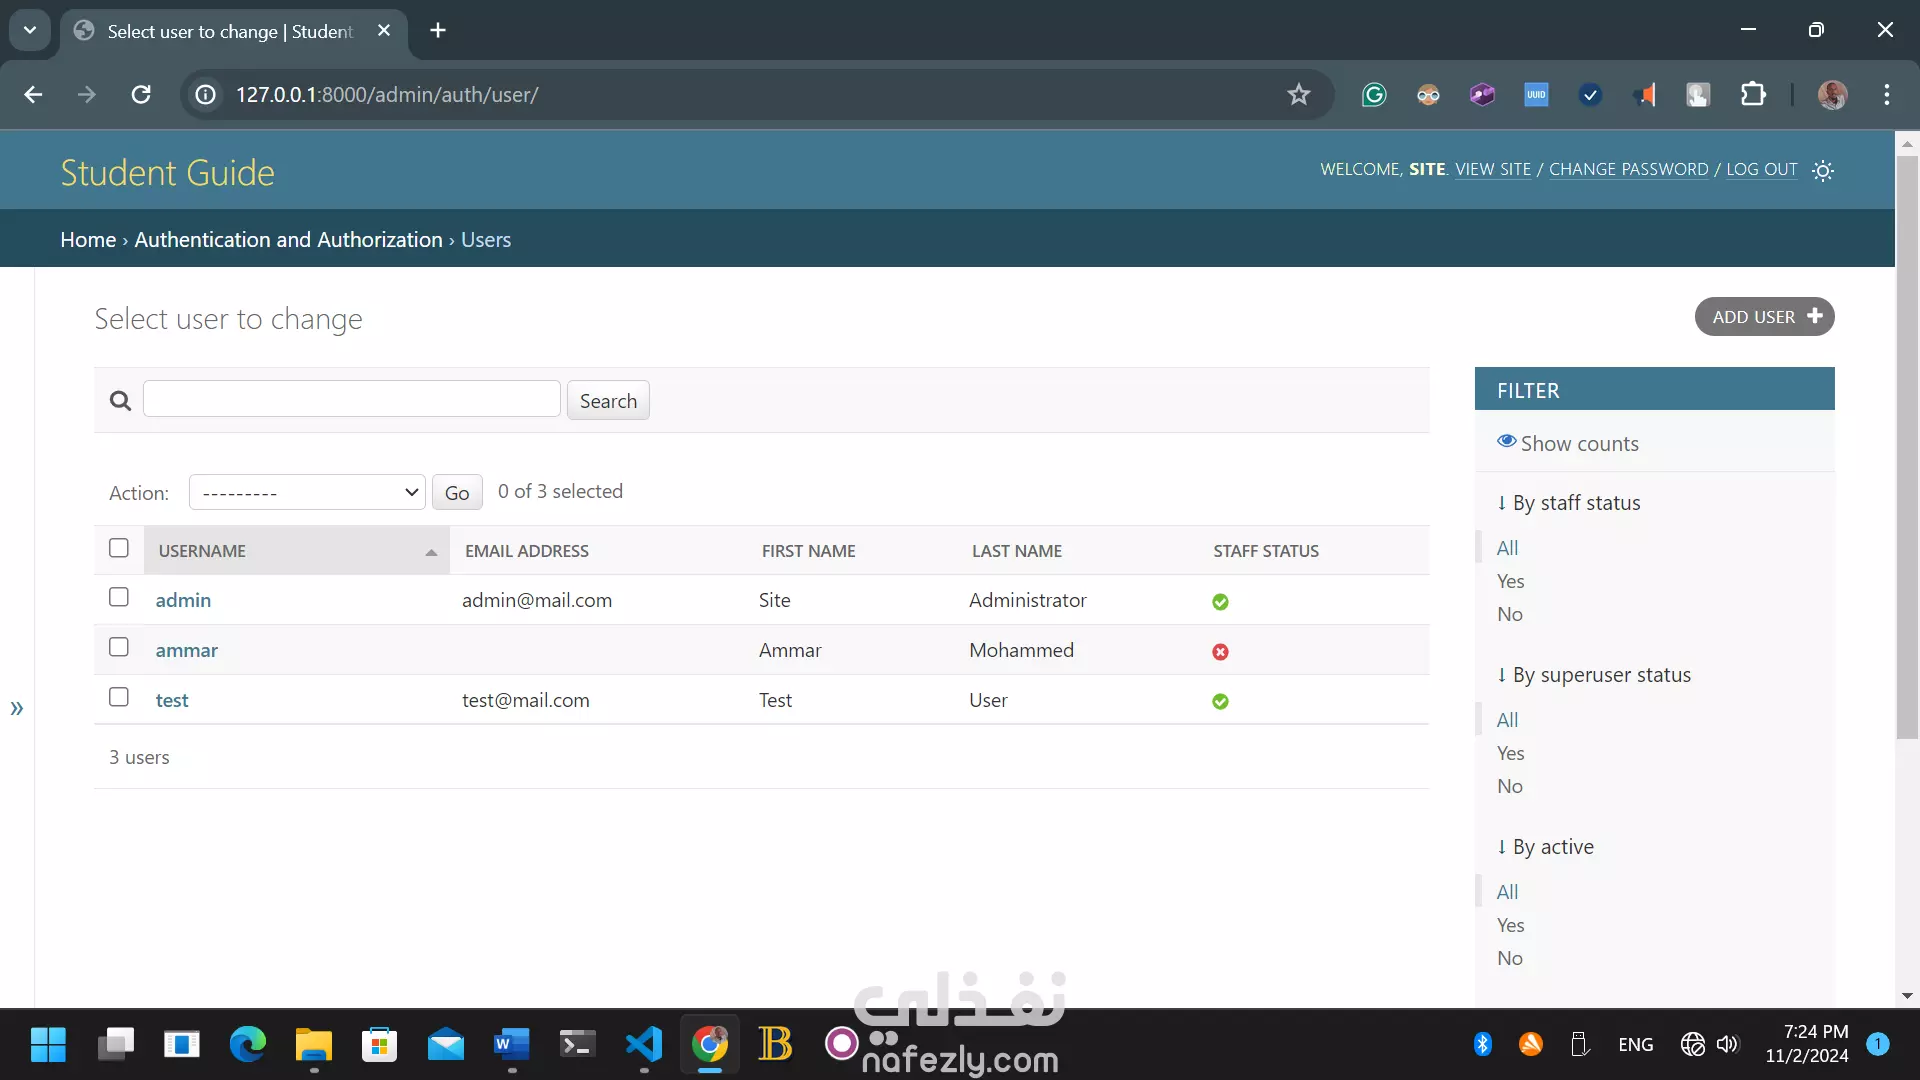The height and width of the screenshot is (1080, 1920).
Task: Expand sidebar with double chevron
Action: coord(17,709)
